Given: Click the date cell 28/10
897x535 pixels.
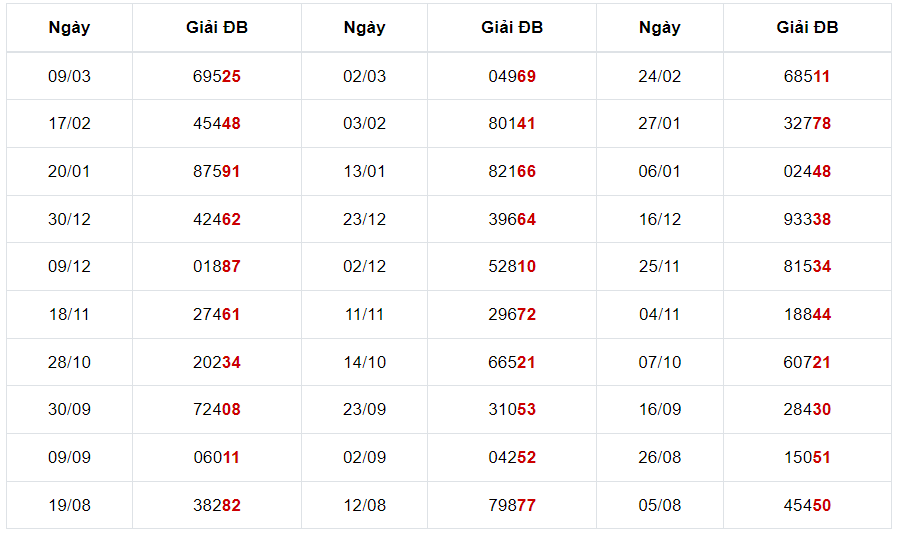Looking at the screenshot, I should (69, 362).
